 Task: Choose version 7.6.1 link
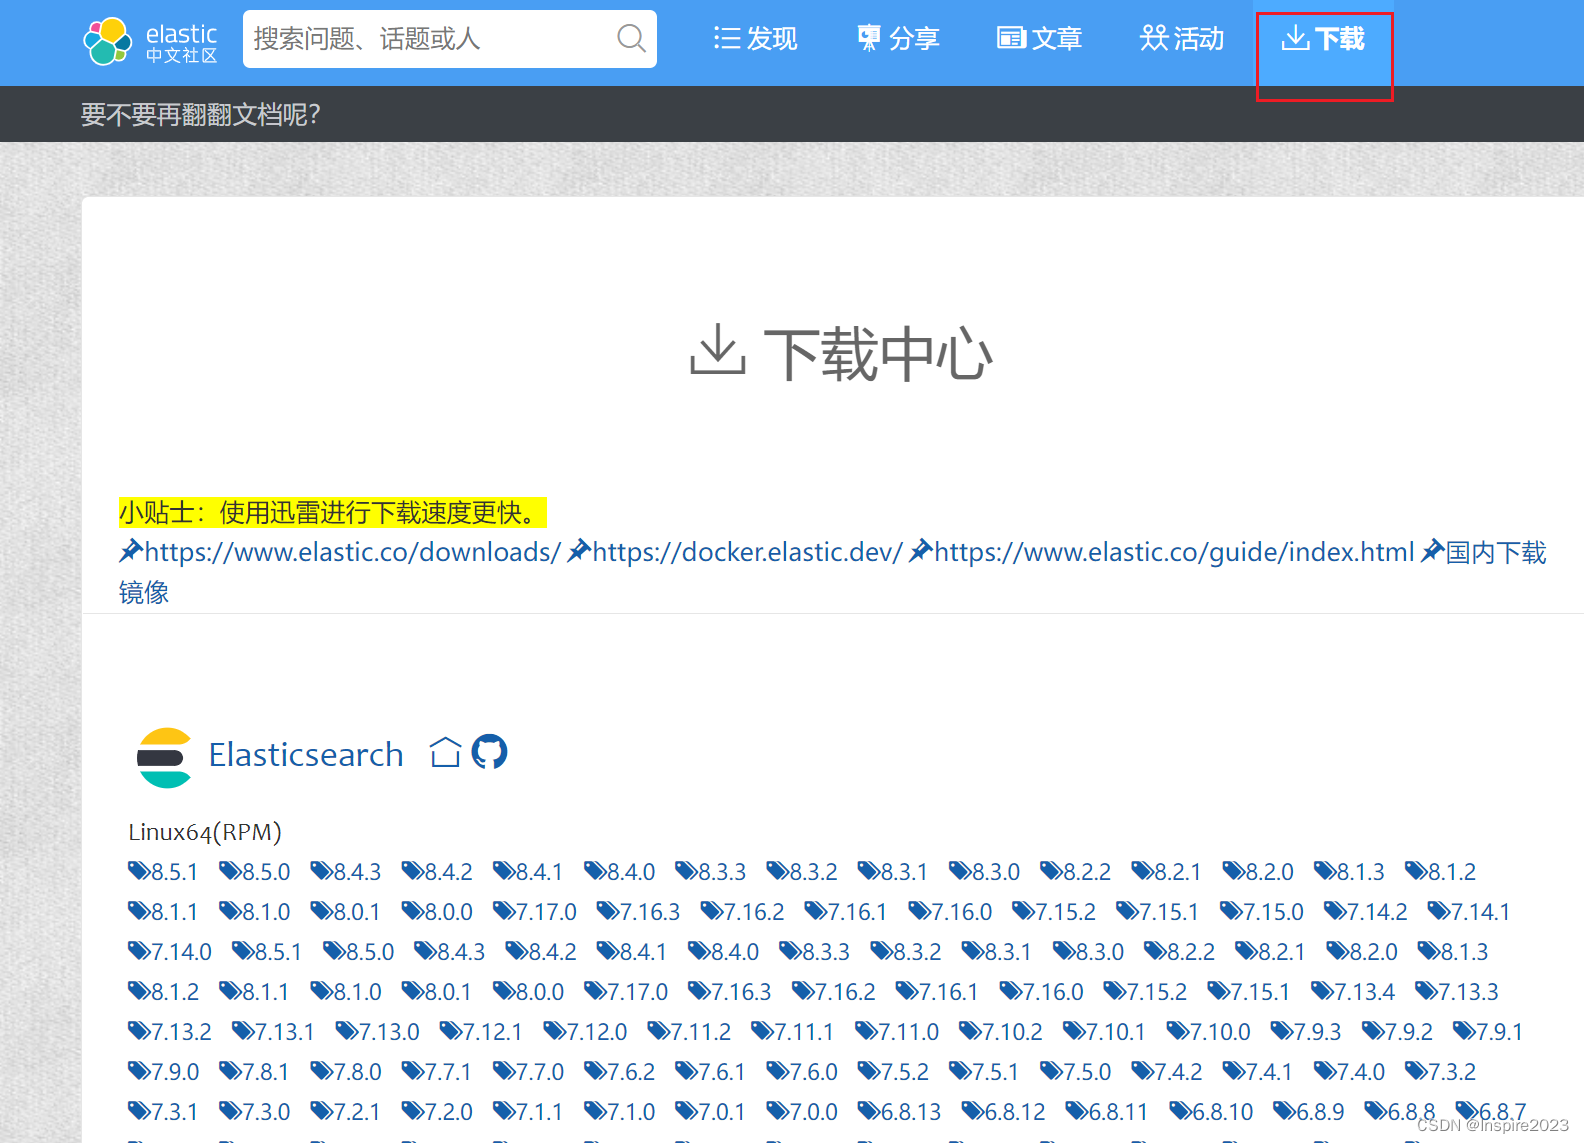click(711, 1072)
